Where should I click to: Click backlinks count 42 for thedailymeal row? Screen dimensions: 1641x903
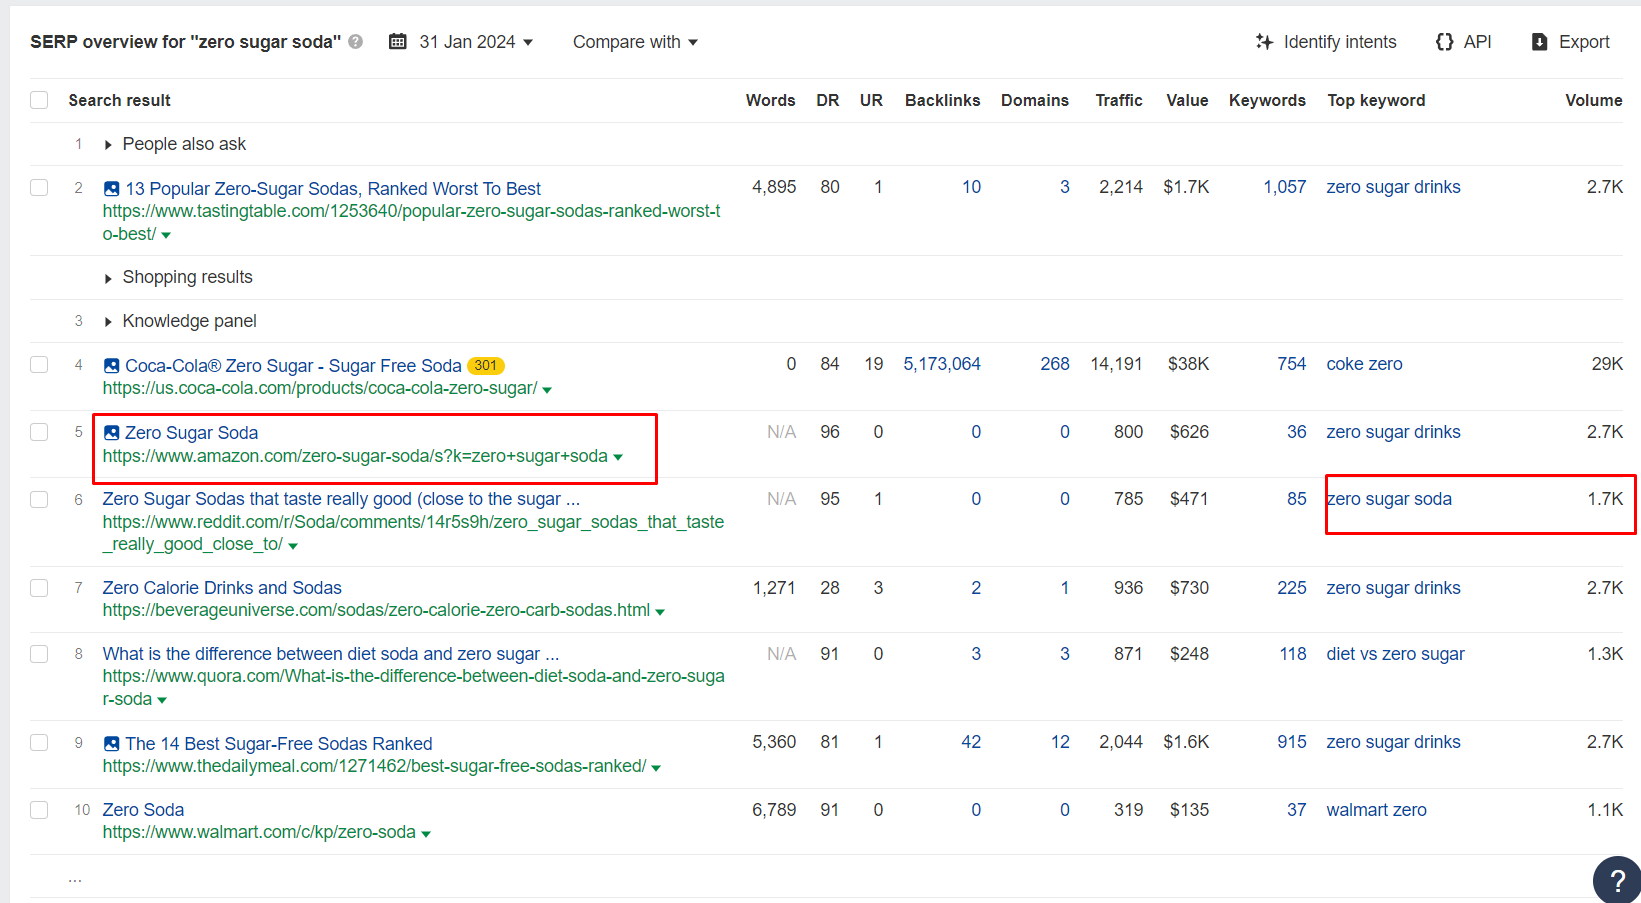pyautogui.click(x=970, y=742)
